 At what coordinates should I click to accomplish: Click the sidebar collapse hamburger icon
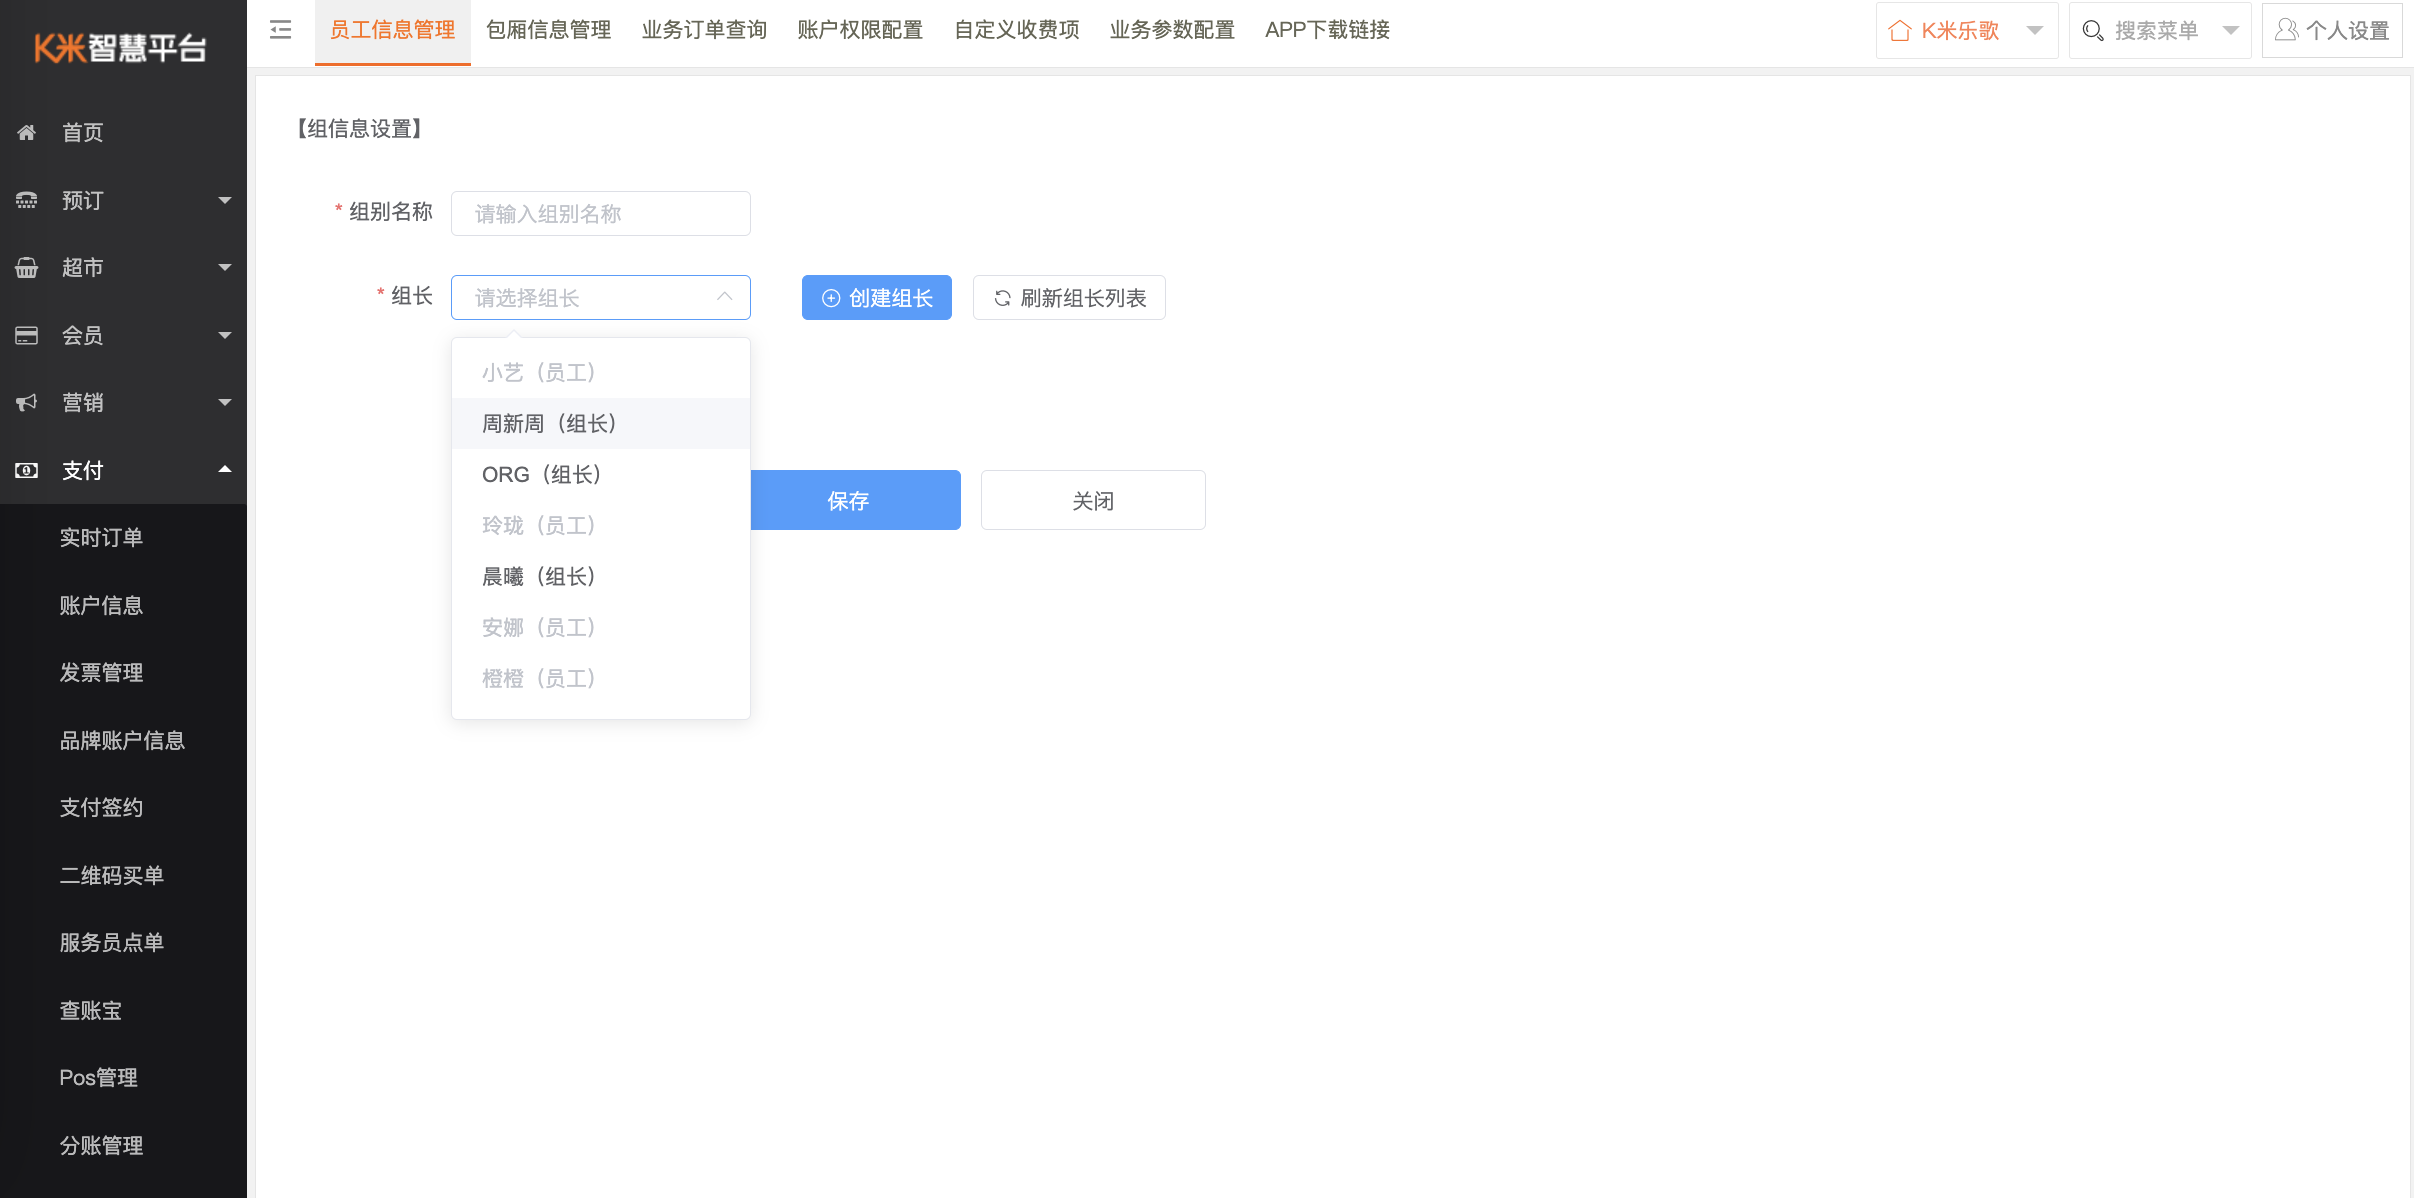tap(281, 30)
